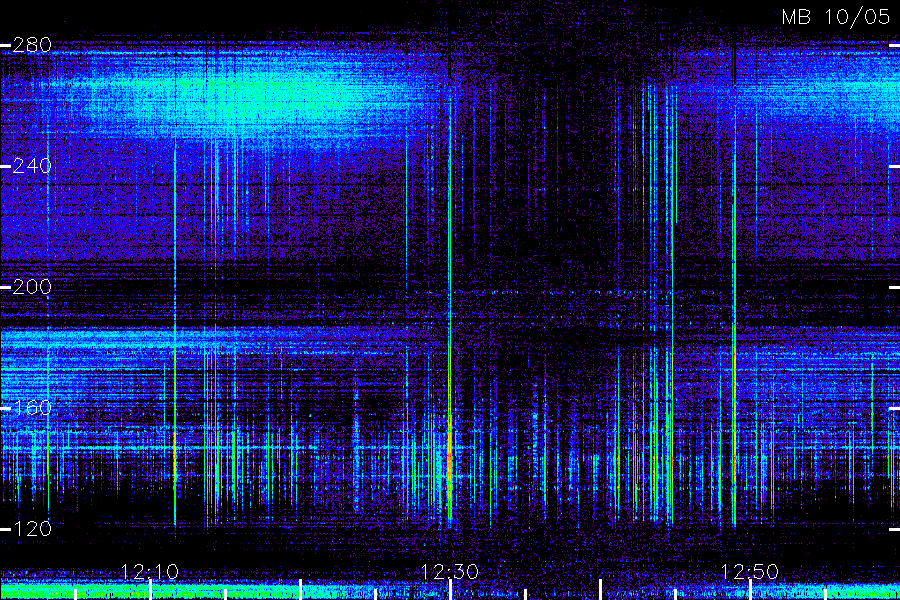Click the 12:50 time label
Image resolution: width=900 pixels, height=600 pixels.
tap(750, 572)
